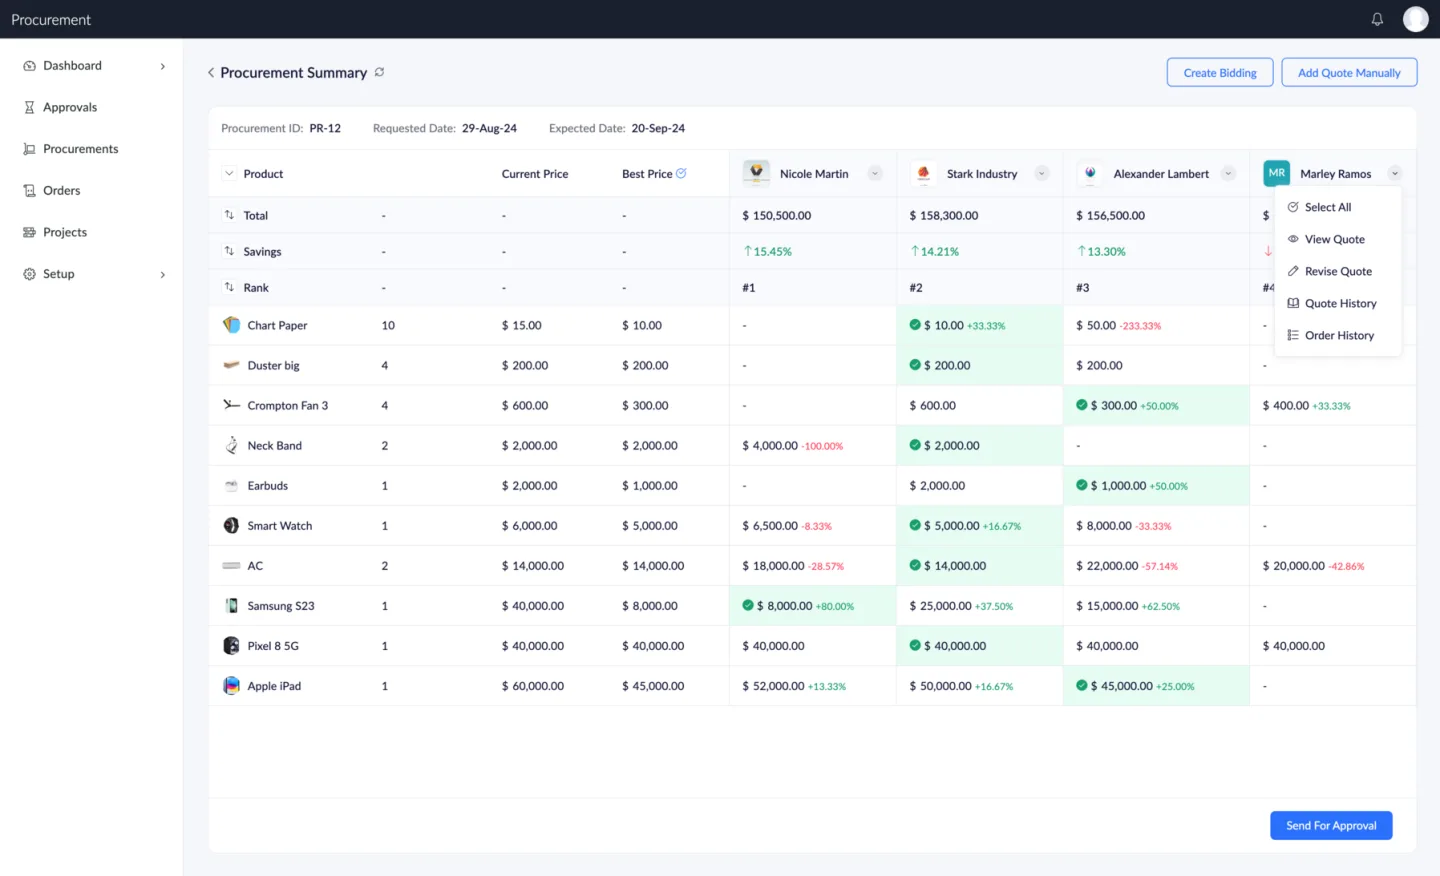Click "Send For Approval"
Viewport: 1440px width, 876px height.
1331,825
